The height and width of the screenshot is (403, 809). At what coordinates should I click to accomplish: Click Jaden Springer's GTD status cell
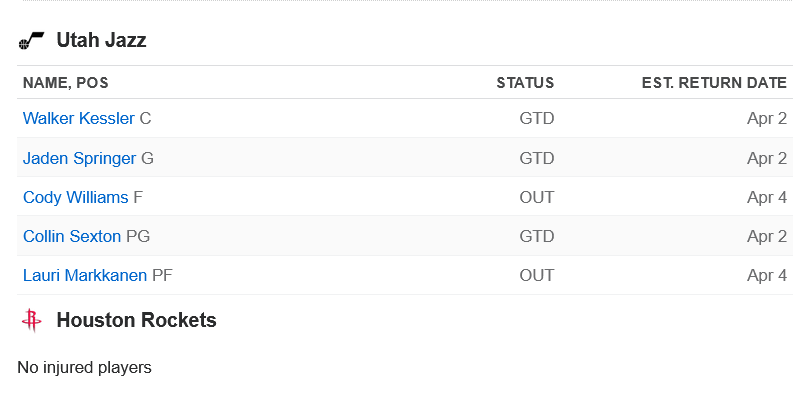click(x=537, y=158)
